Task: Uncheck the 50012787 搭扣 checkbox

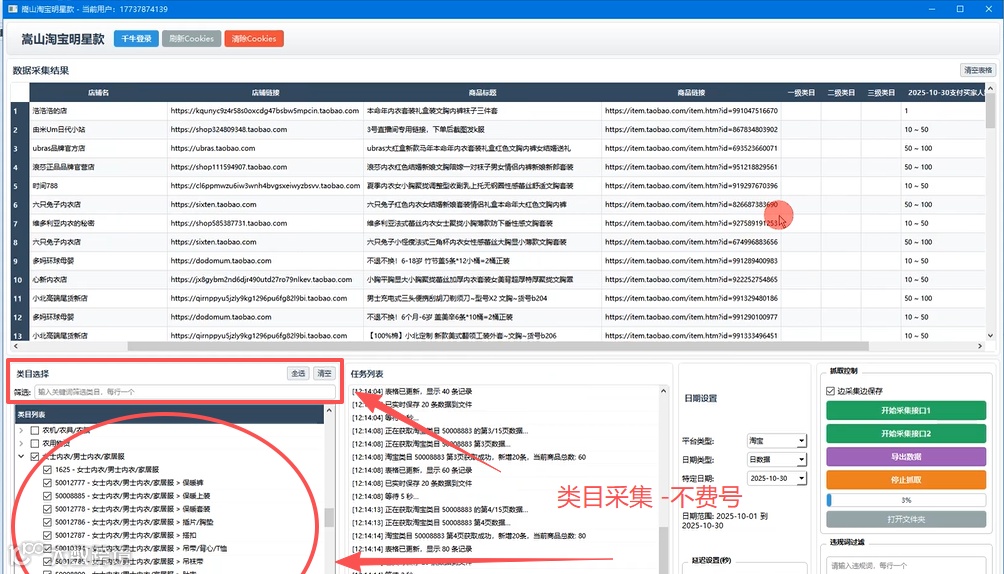Action: pyautogui.click(x=47, y=535)
